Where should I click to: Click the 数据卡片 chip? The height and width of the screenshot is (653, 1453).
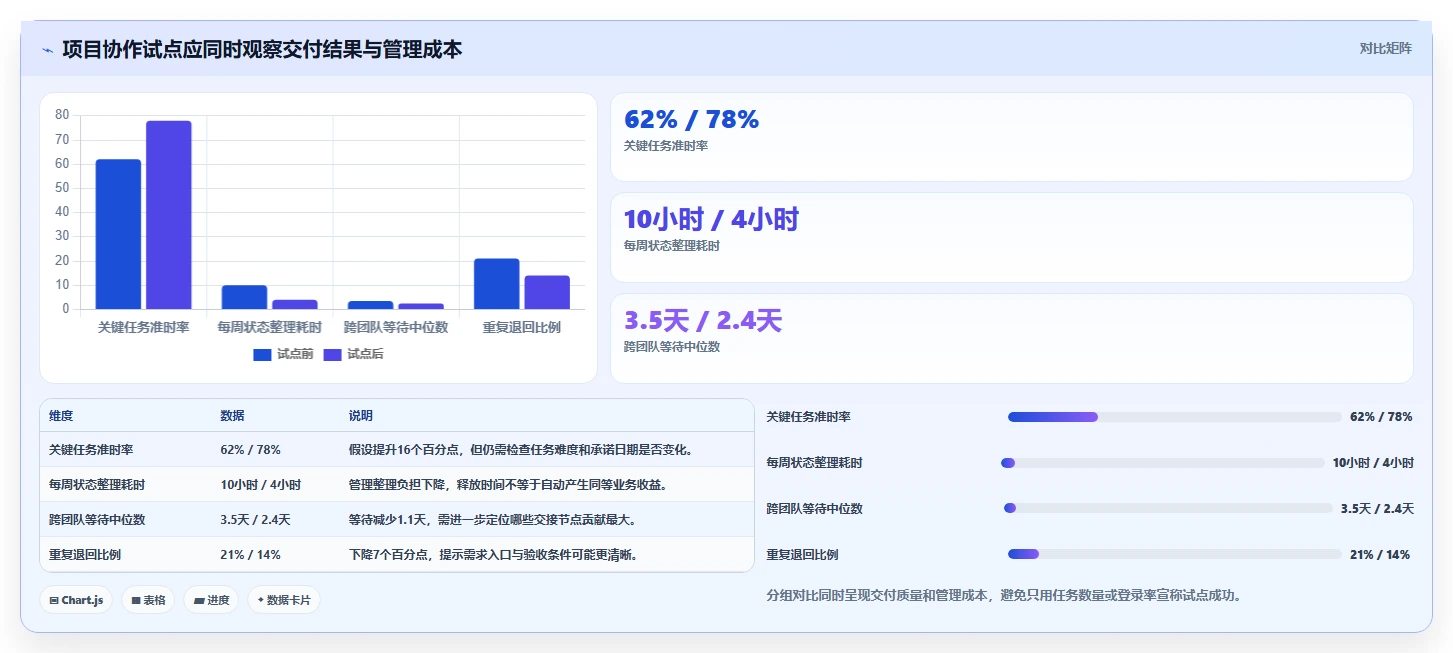pos(284,600)
